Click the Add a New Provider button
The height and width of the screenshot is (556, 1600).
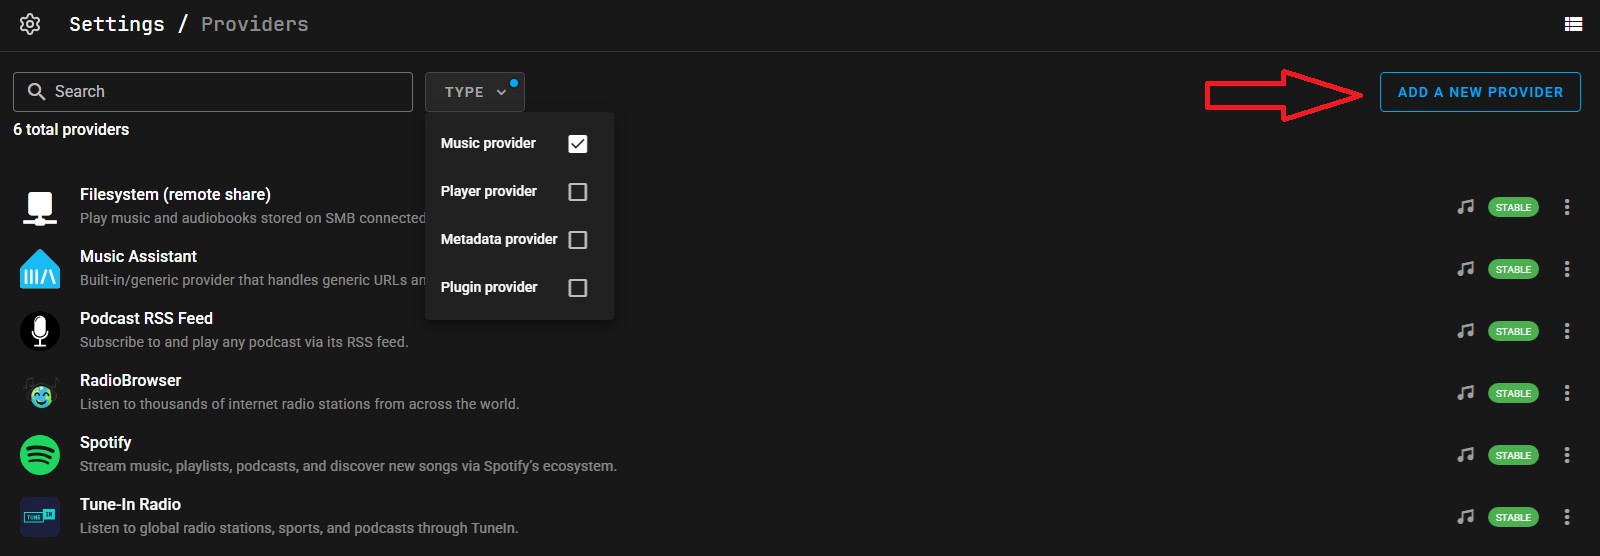(1479, 92)
